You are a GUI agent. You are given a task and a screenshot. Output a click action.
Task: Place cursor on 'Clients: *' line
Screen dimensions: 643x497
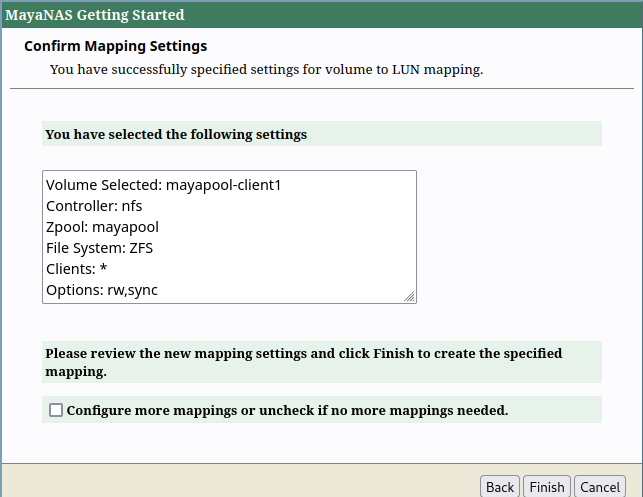click(79, 269)
